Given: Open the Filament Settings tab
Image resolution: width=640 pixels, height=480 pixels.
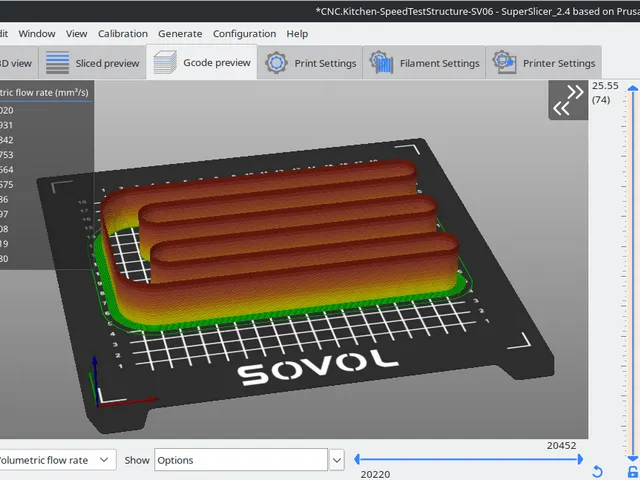Looking at the screenshot, I should 424,63.
